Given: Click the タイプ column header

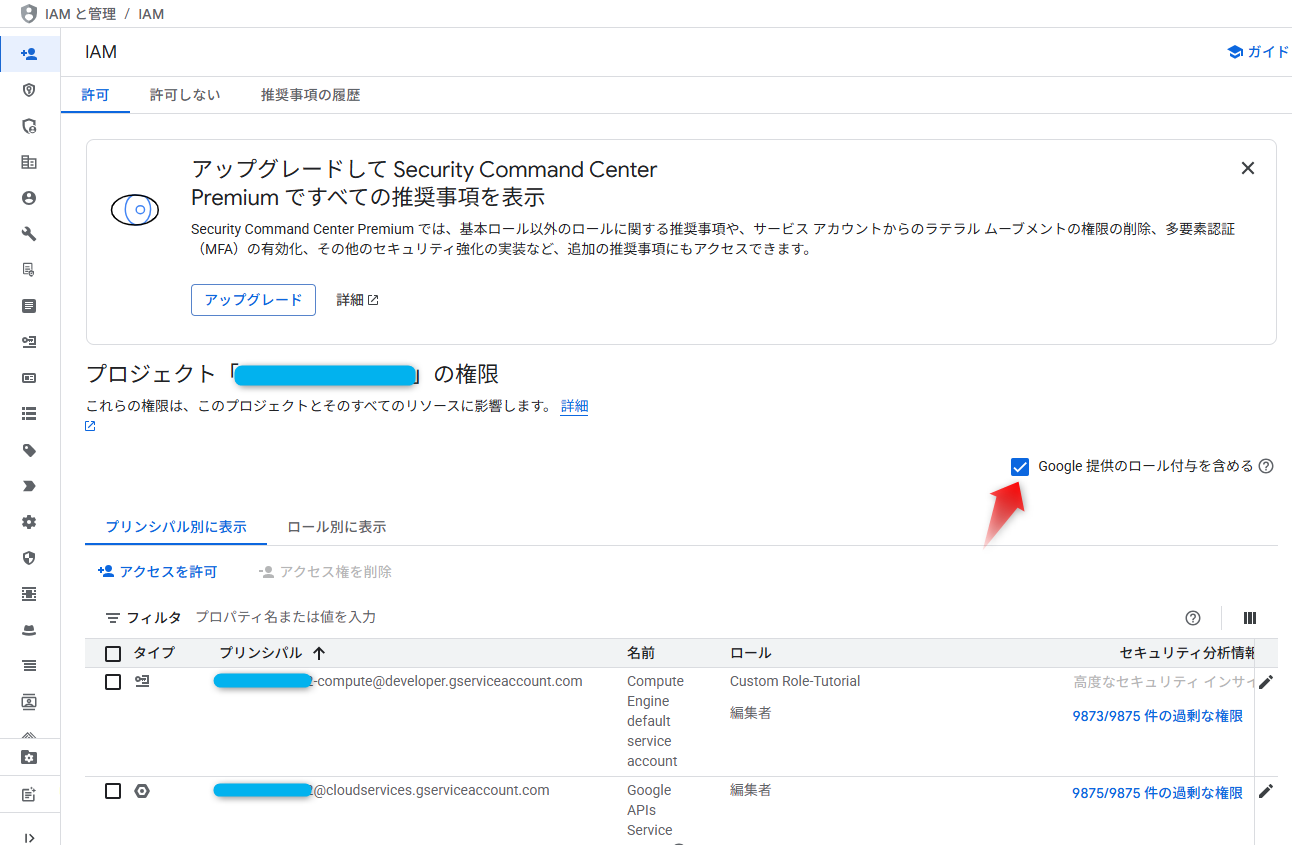Looking at the screenshot, I should [x=154, y=653].
